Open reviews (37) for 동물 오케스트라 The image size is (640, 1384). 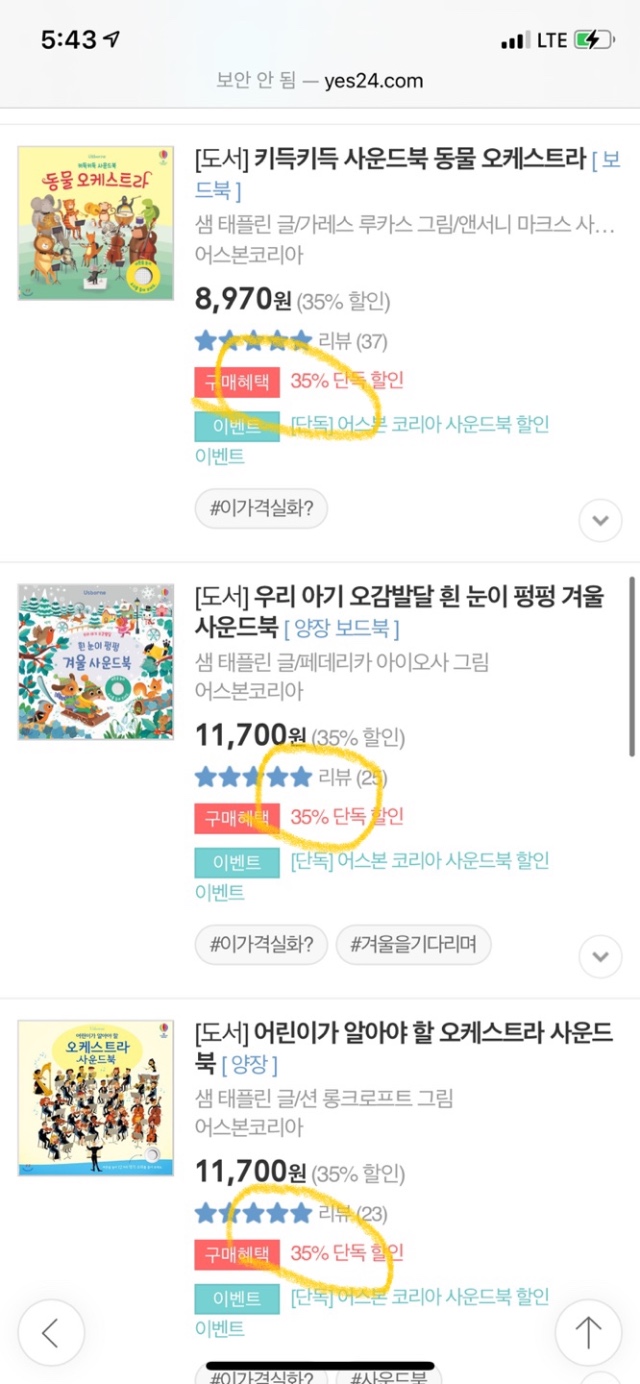click(352, 341)
